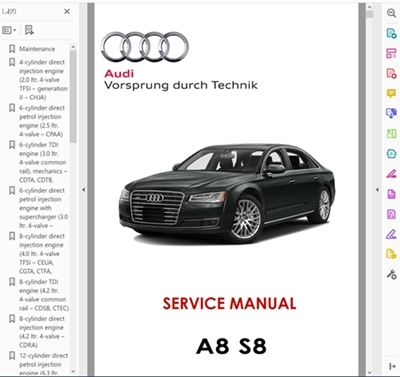Viewport: 400px width, 377px height.
Task: Open the Maintenance bookmark
Action: pyautogui.click(x=37, y=49)
